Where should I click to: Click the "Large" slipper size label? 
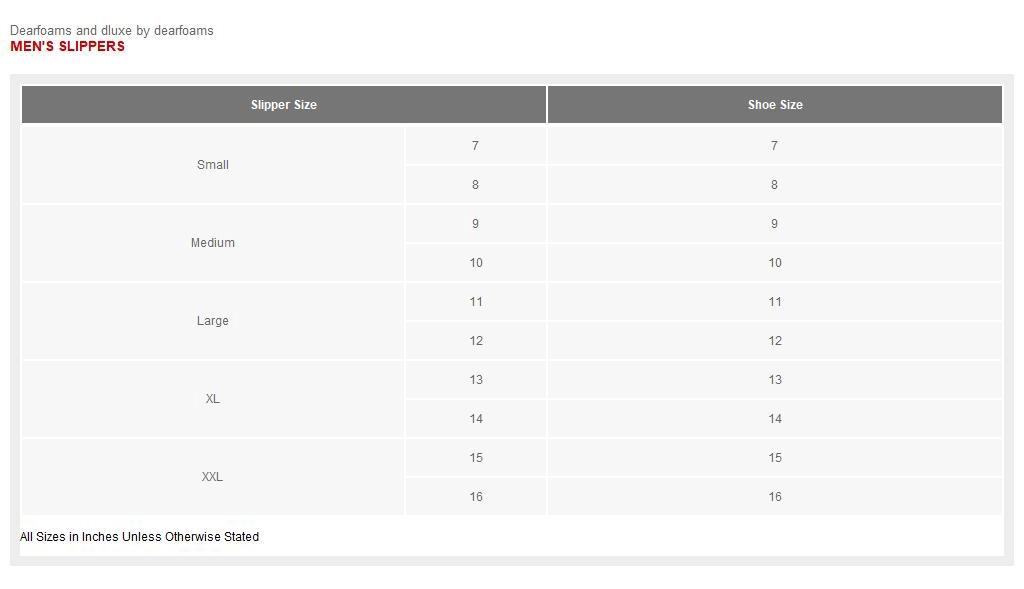tap(212, 321)
